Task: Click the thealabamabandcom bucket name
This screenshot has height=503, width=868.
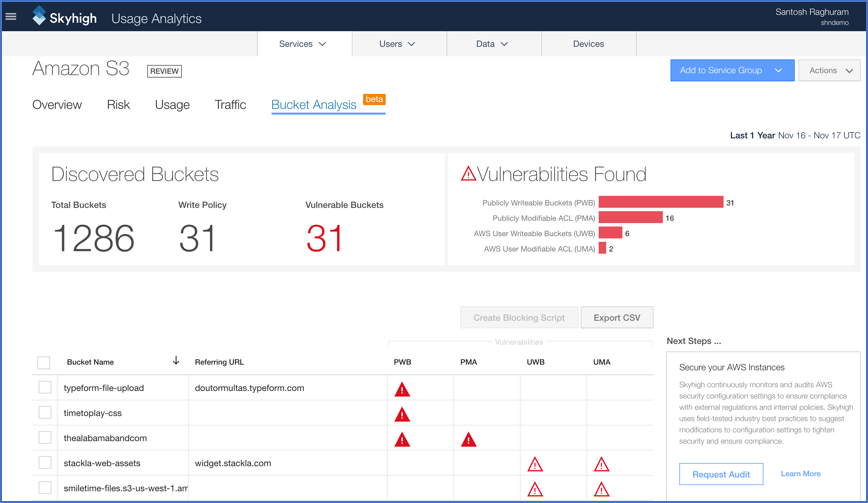Action: click(x=105, y=438)
